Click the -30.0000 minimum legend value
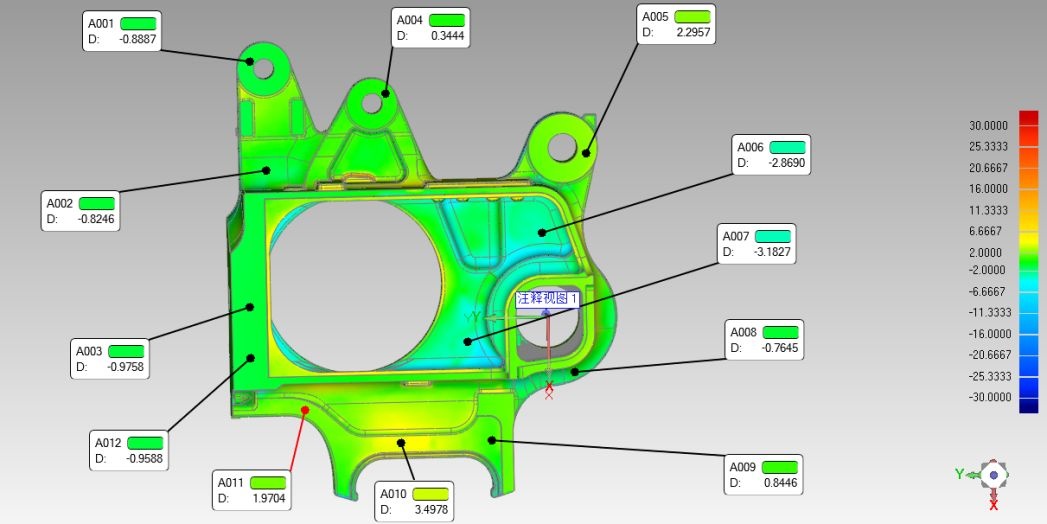The height and width of the screenshot is (524, 1047). point(987,397)
